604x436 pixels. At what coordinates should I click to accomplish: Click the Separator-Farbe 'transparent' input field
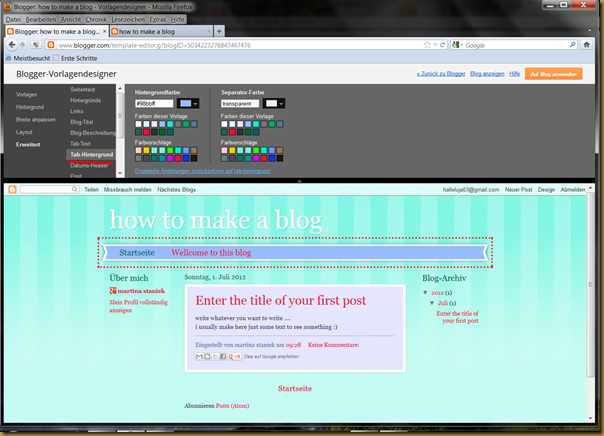[x=240, y=103]
